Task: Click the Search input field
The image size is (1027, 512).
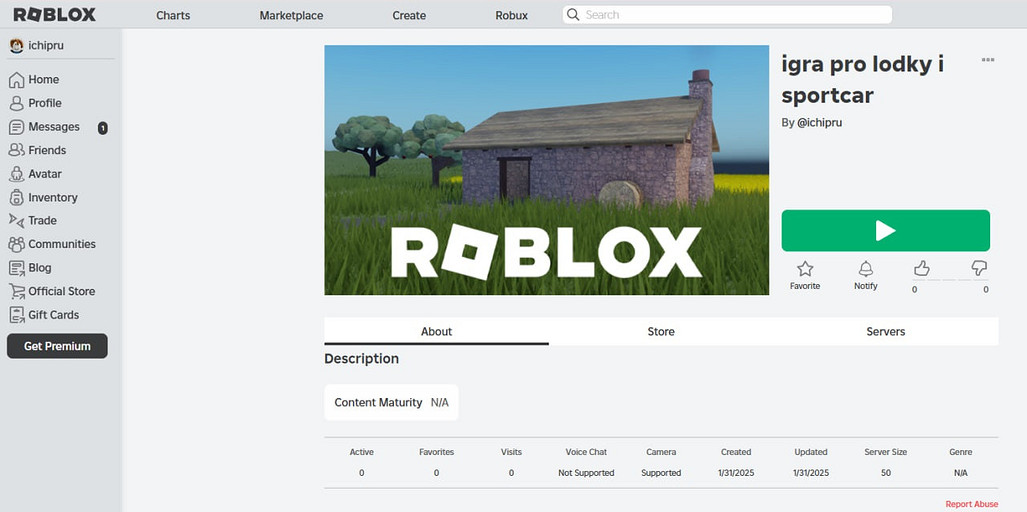Action: tap(728, 15)
